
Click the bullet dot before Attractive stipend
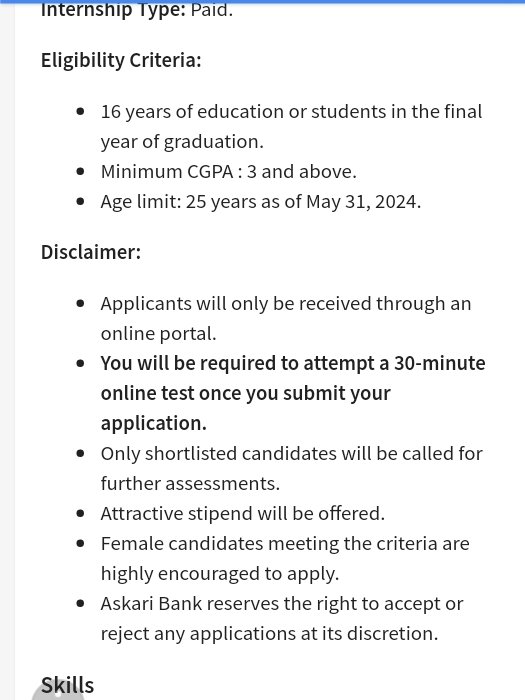pyautogui.click(x=80, y=513)
